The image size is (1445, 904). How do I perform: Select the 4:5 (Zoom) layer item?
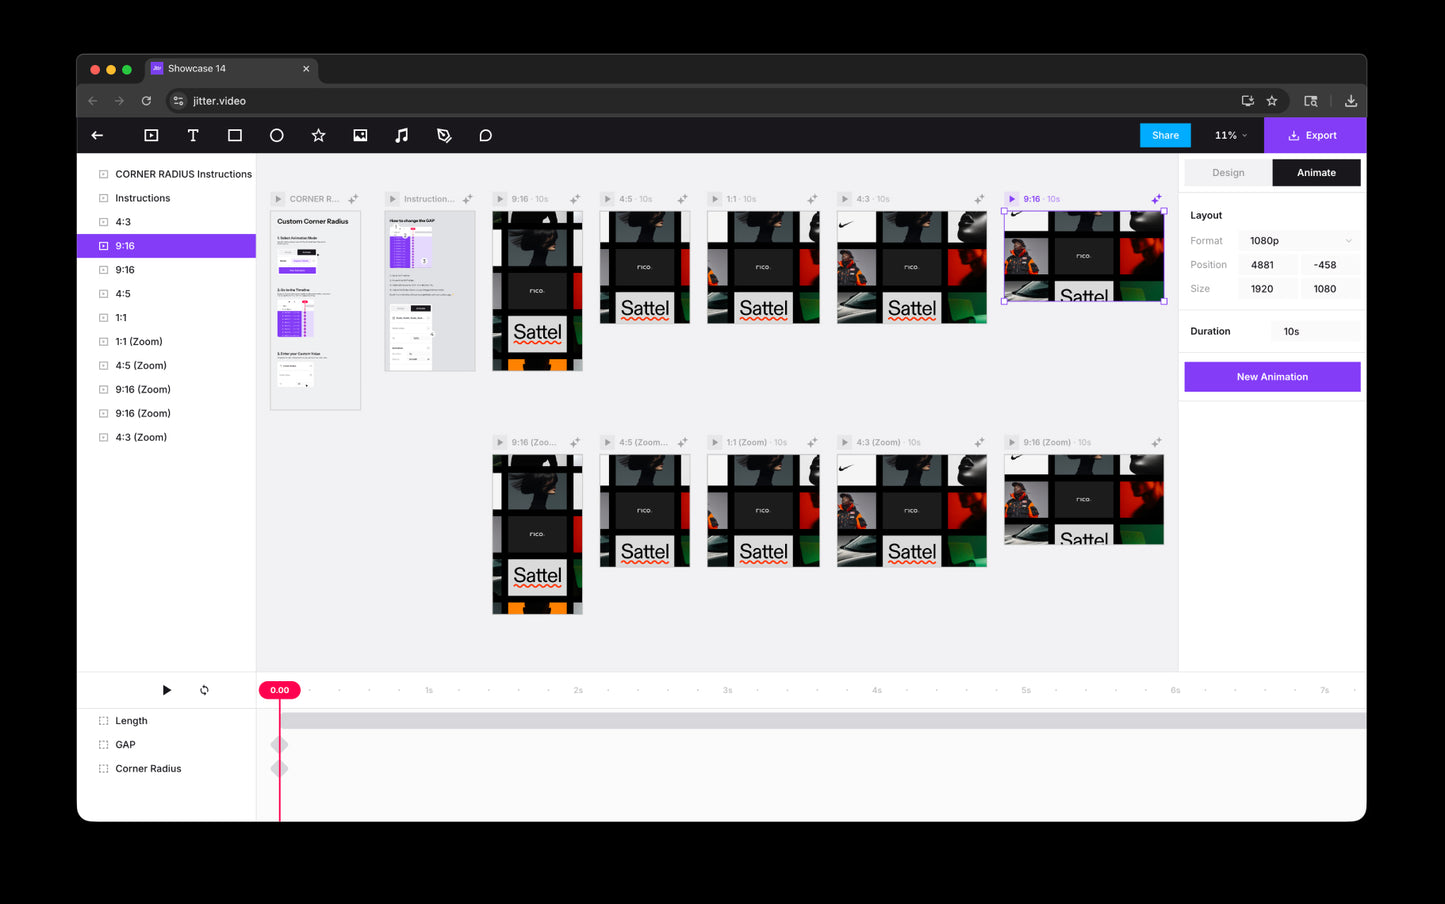[141, 366]
